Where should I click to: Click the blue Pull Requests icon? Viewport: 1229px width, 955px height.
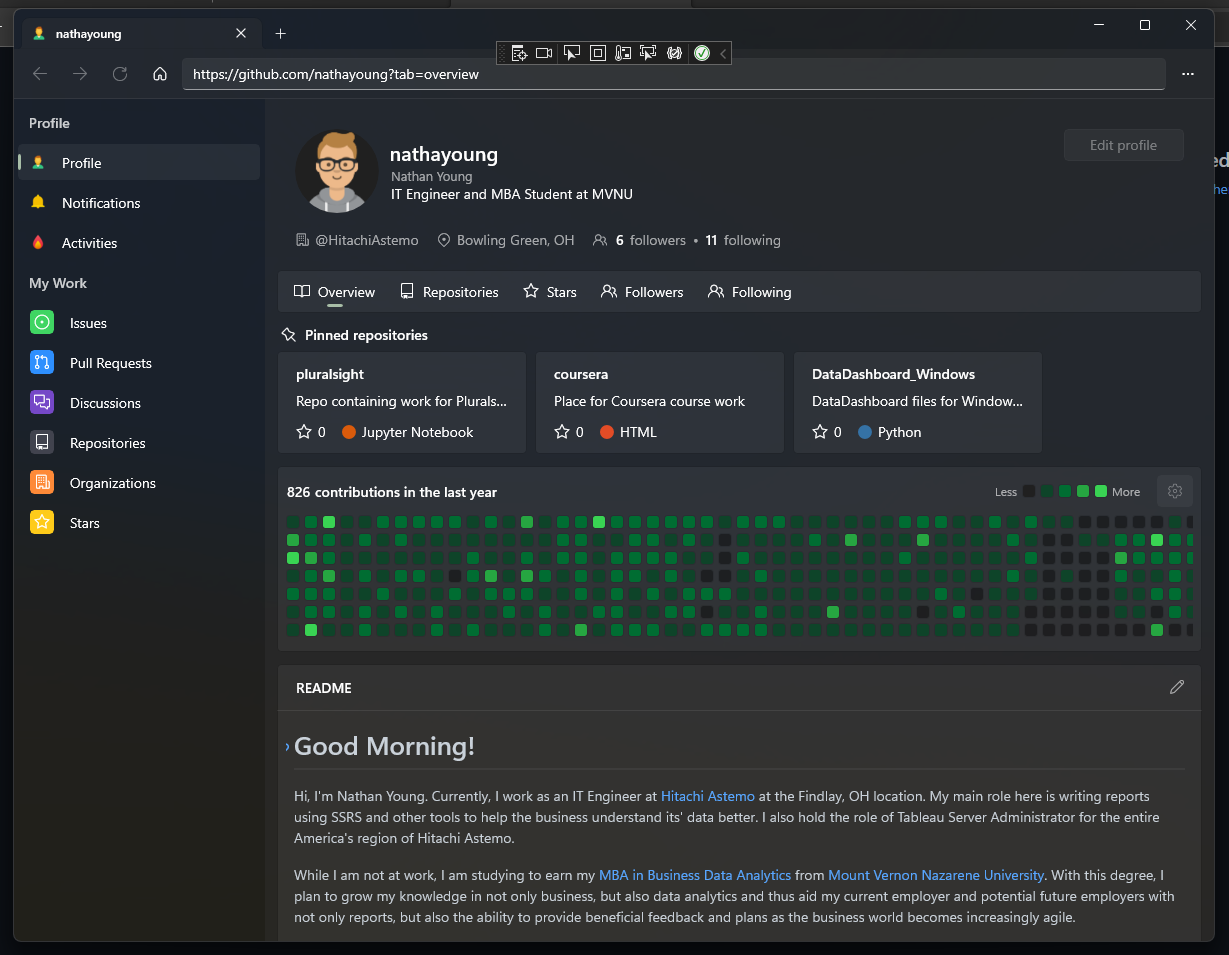(x=42, y=362)
